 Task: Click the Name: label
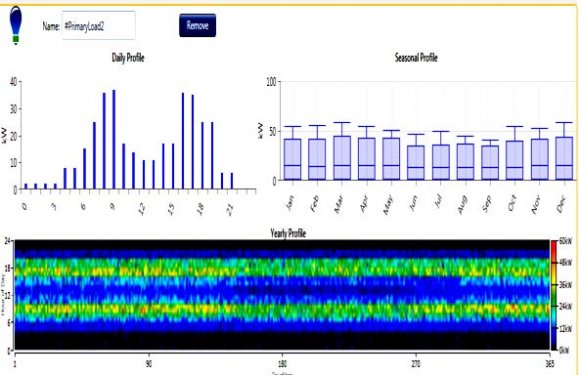click(x=51, y=26)
